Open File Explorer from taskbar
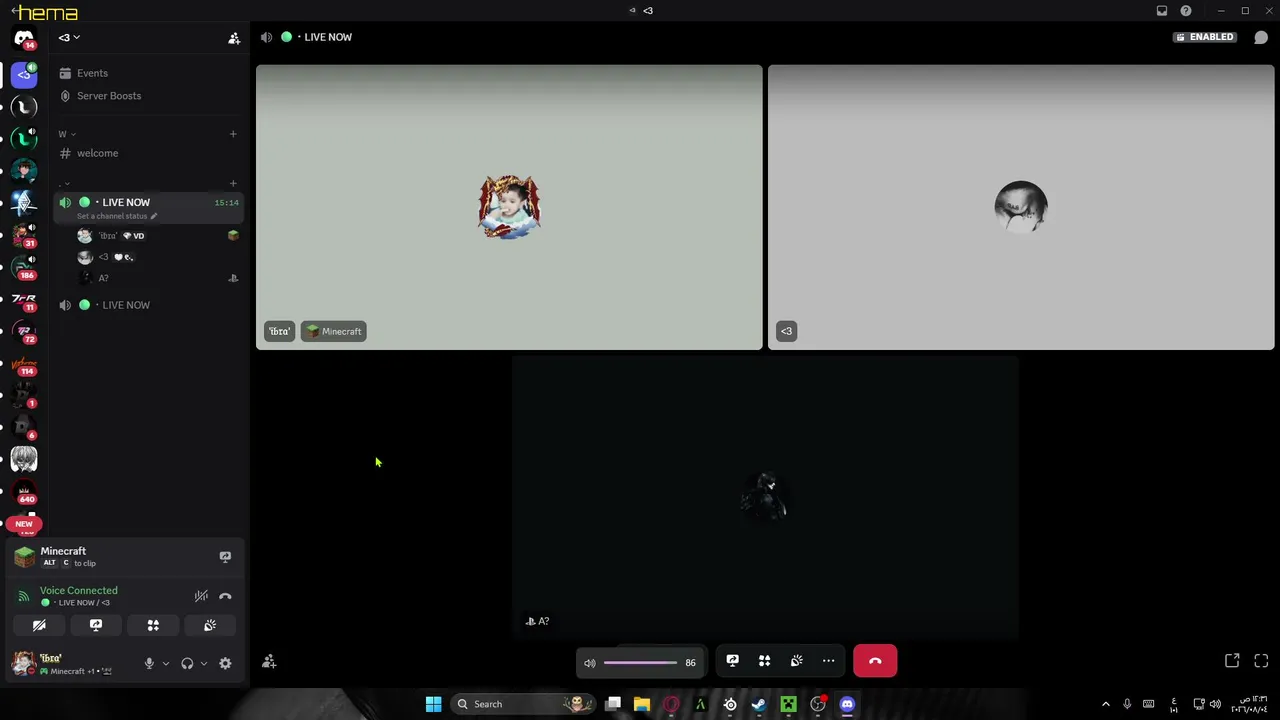 [642, 704]
